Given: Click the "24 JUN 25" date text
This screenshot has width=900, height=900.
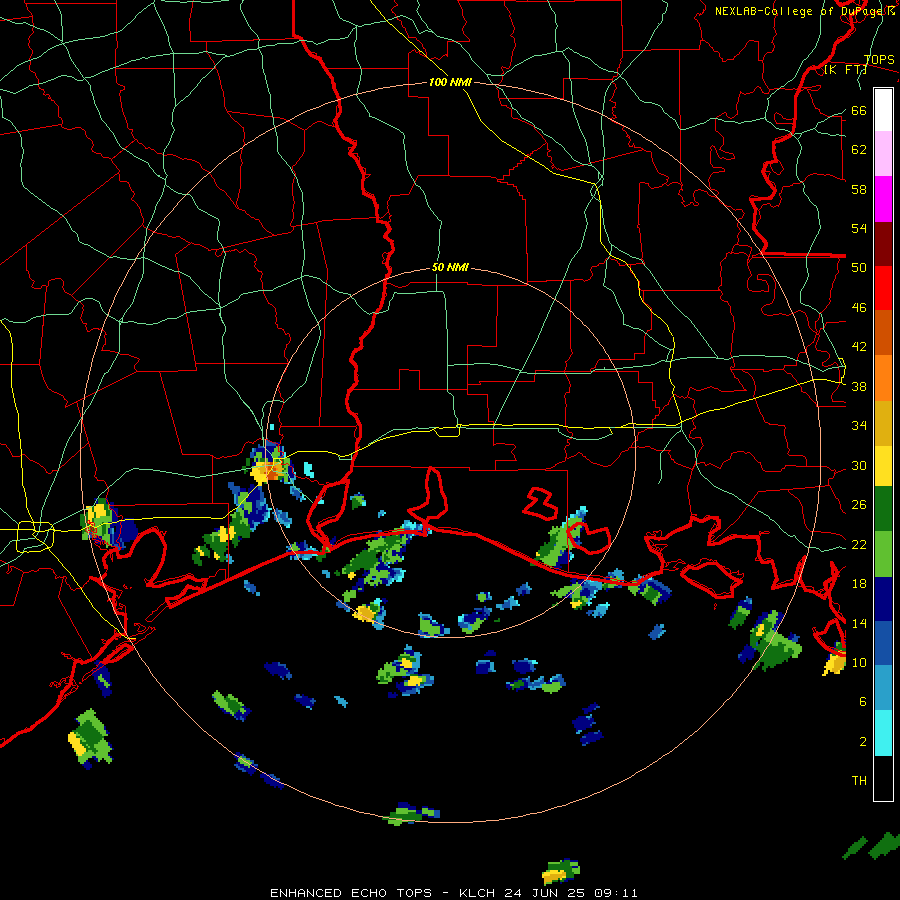Looking at the screenshot, I should pyautogui.click(x=545, y=893).
